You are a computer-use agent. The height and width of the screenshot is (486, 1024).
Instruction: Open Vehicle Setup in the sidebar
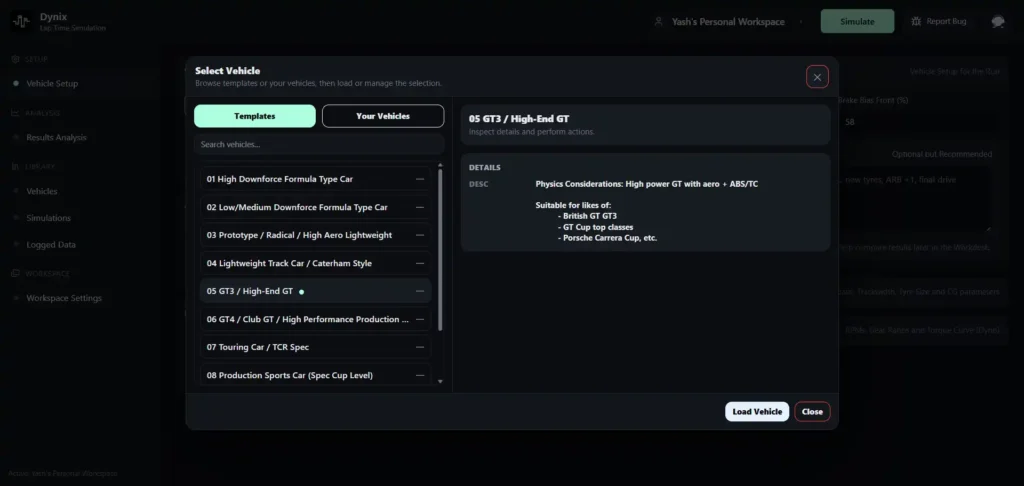pyautogui.click(x=52, y=84)
